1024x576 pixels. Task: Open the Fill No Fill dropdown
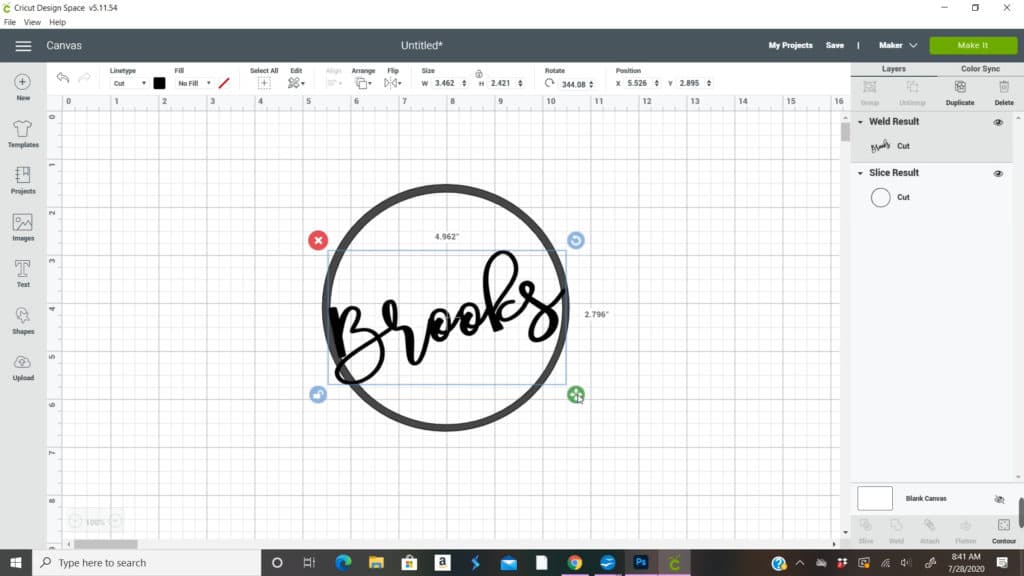click(195, 84)
